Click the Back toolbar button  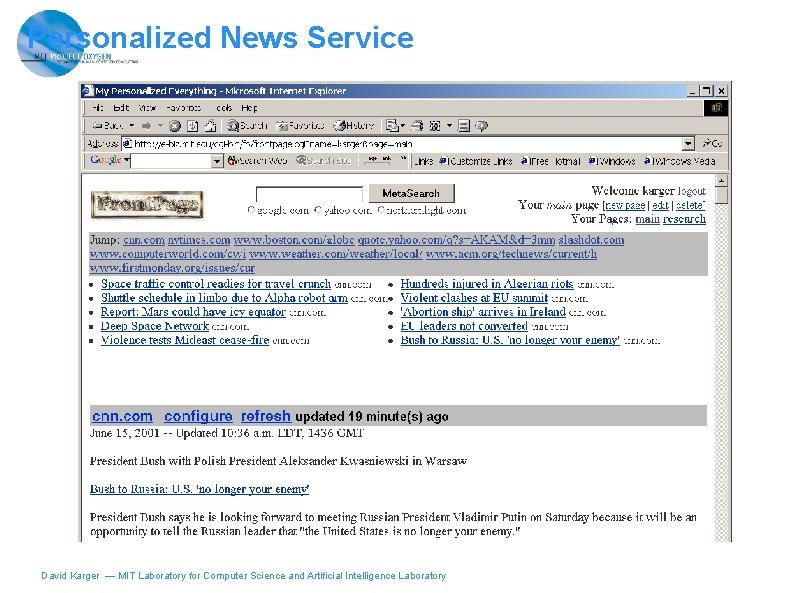click(107, 126)
